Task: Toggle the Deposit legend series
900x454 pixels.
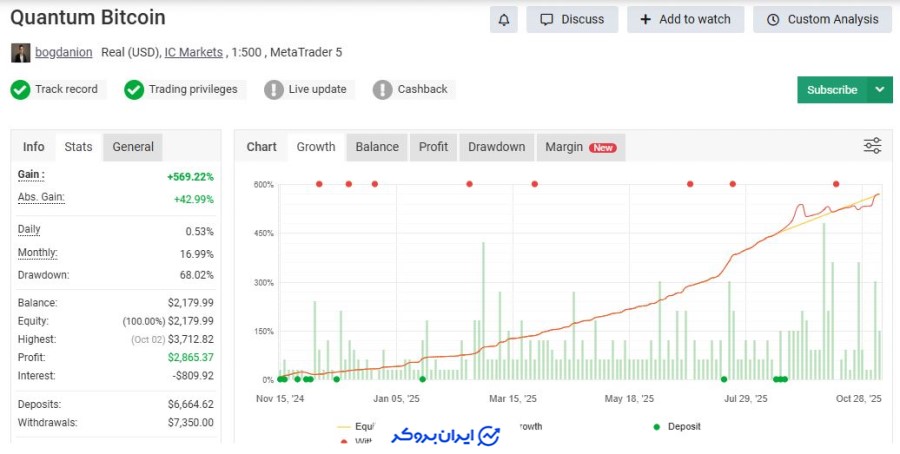Action: point(678,426)
